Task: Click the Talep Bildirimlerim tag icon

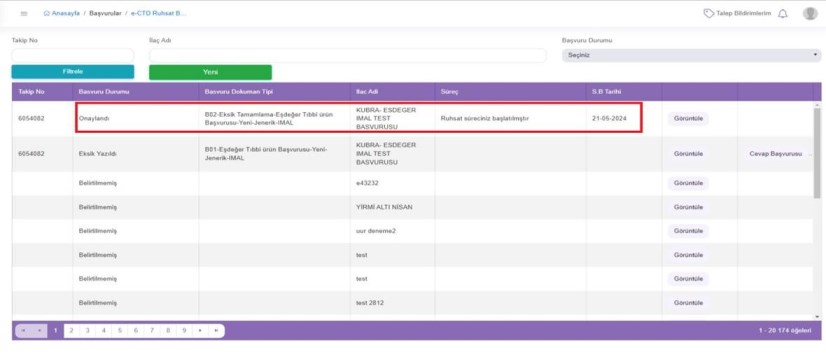Action: pos(709,14)
